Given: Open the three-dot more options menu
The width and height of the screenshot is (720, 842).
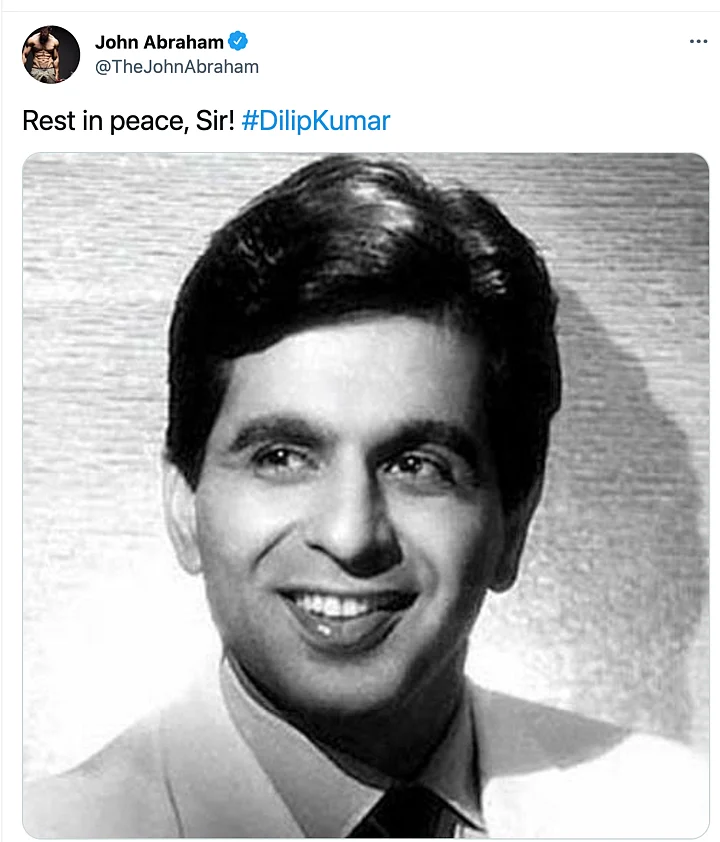Looking at the screenshot, I should tap(698, 41).
